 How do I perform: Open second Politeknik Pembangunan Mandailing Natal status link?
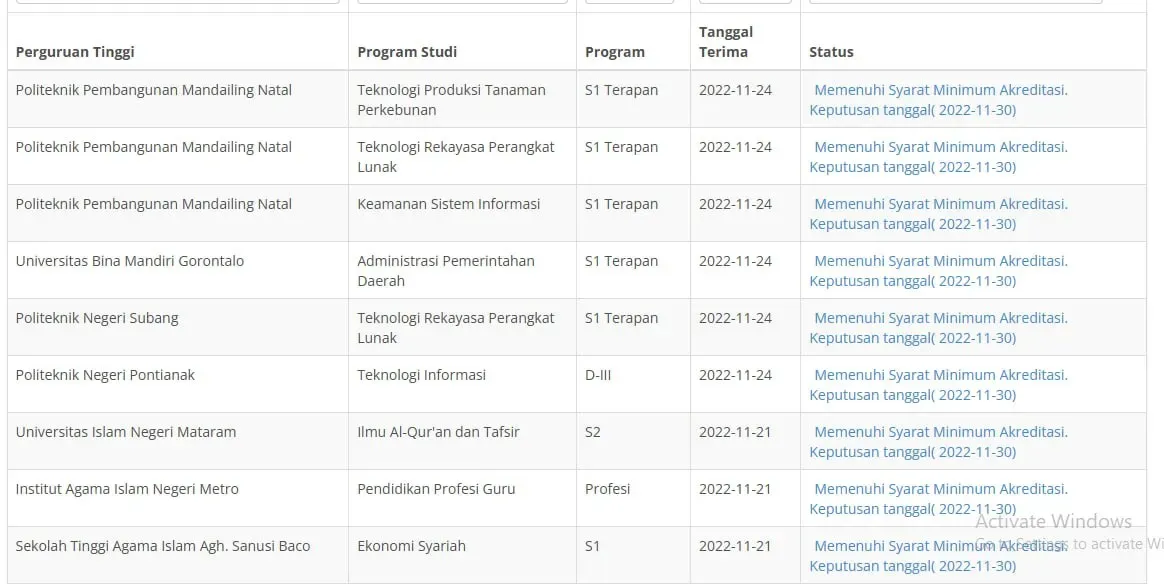(939, 156)
